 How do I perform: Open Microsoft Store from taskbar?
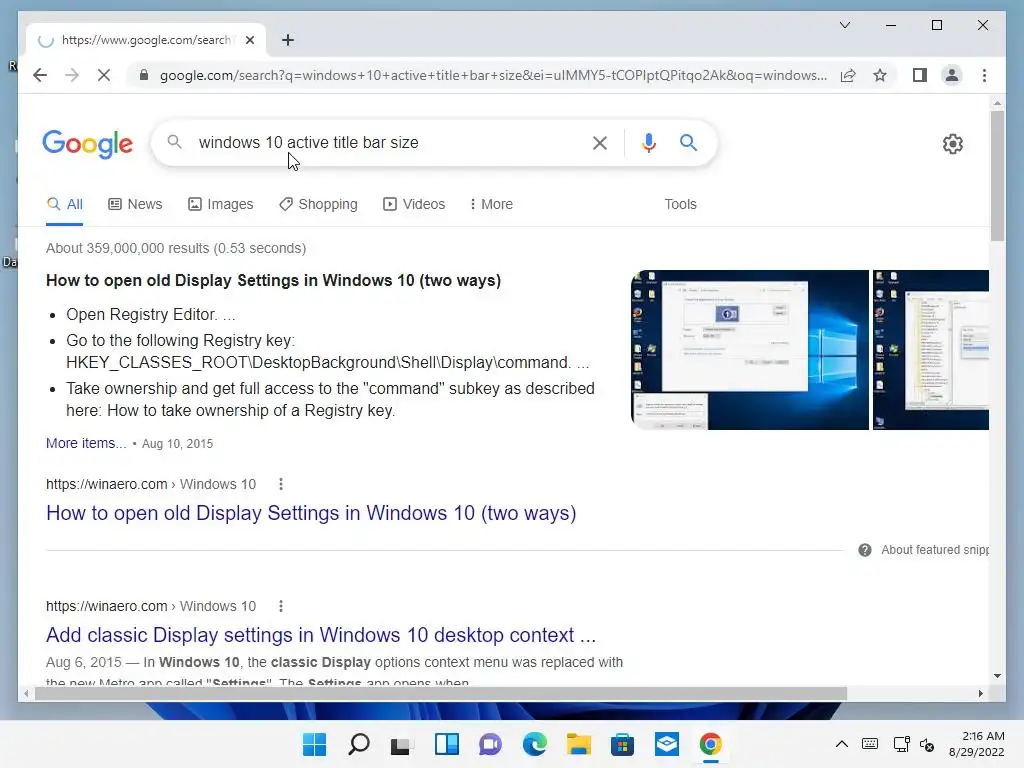622,744
